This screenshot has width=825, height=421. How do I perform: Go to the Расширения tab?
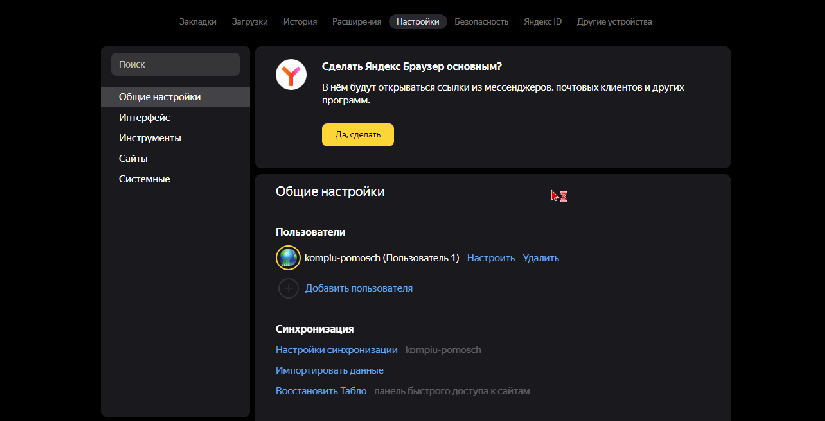357,22
